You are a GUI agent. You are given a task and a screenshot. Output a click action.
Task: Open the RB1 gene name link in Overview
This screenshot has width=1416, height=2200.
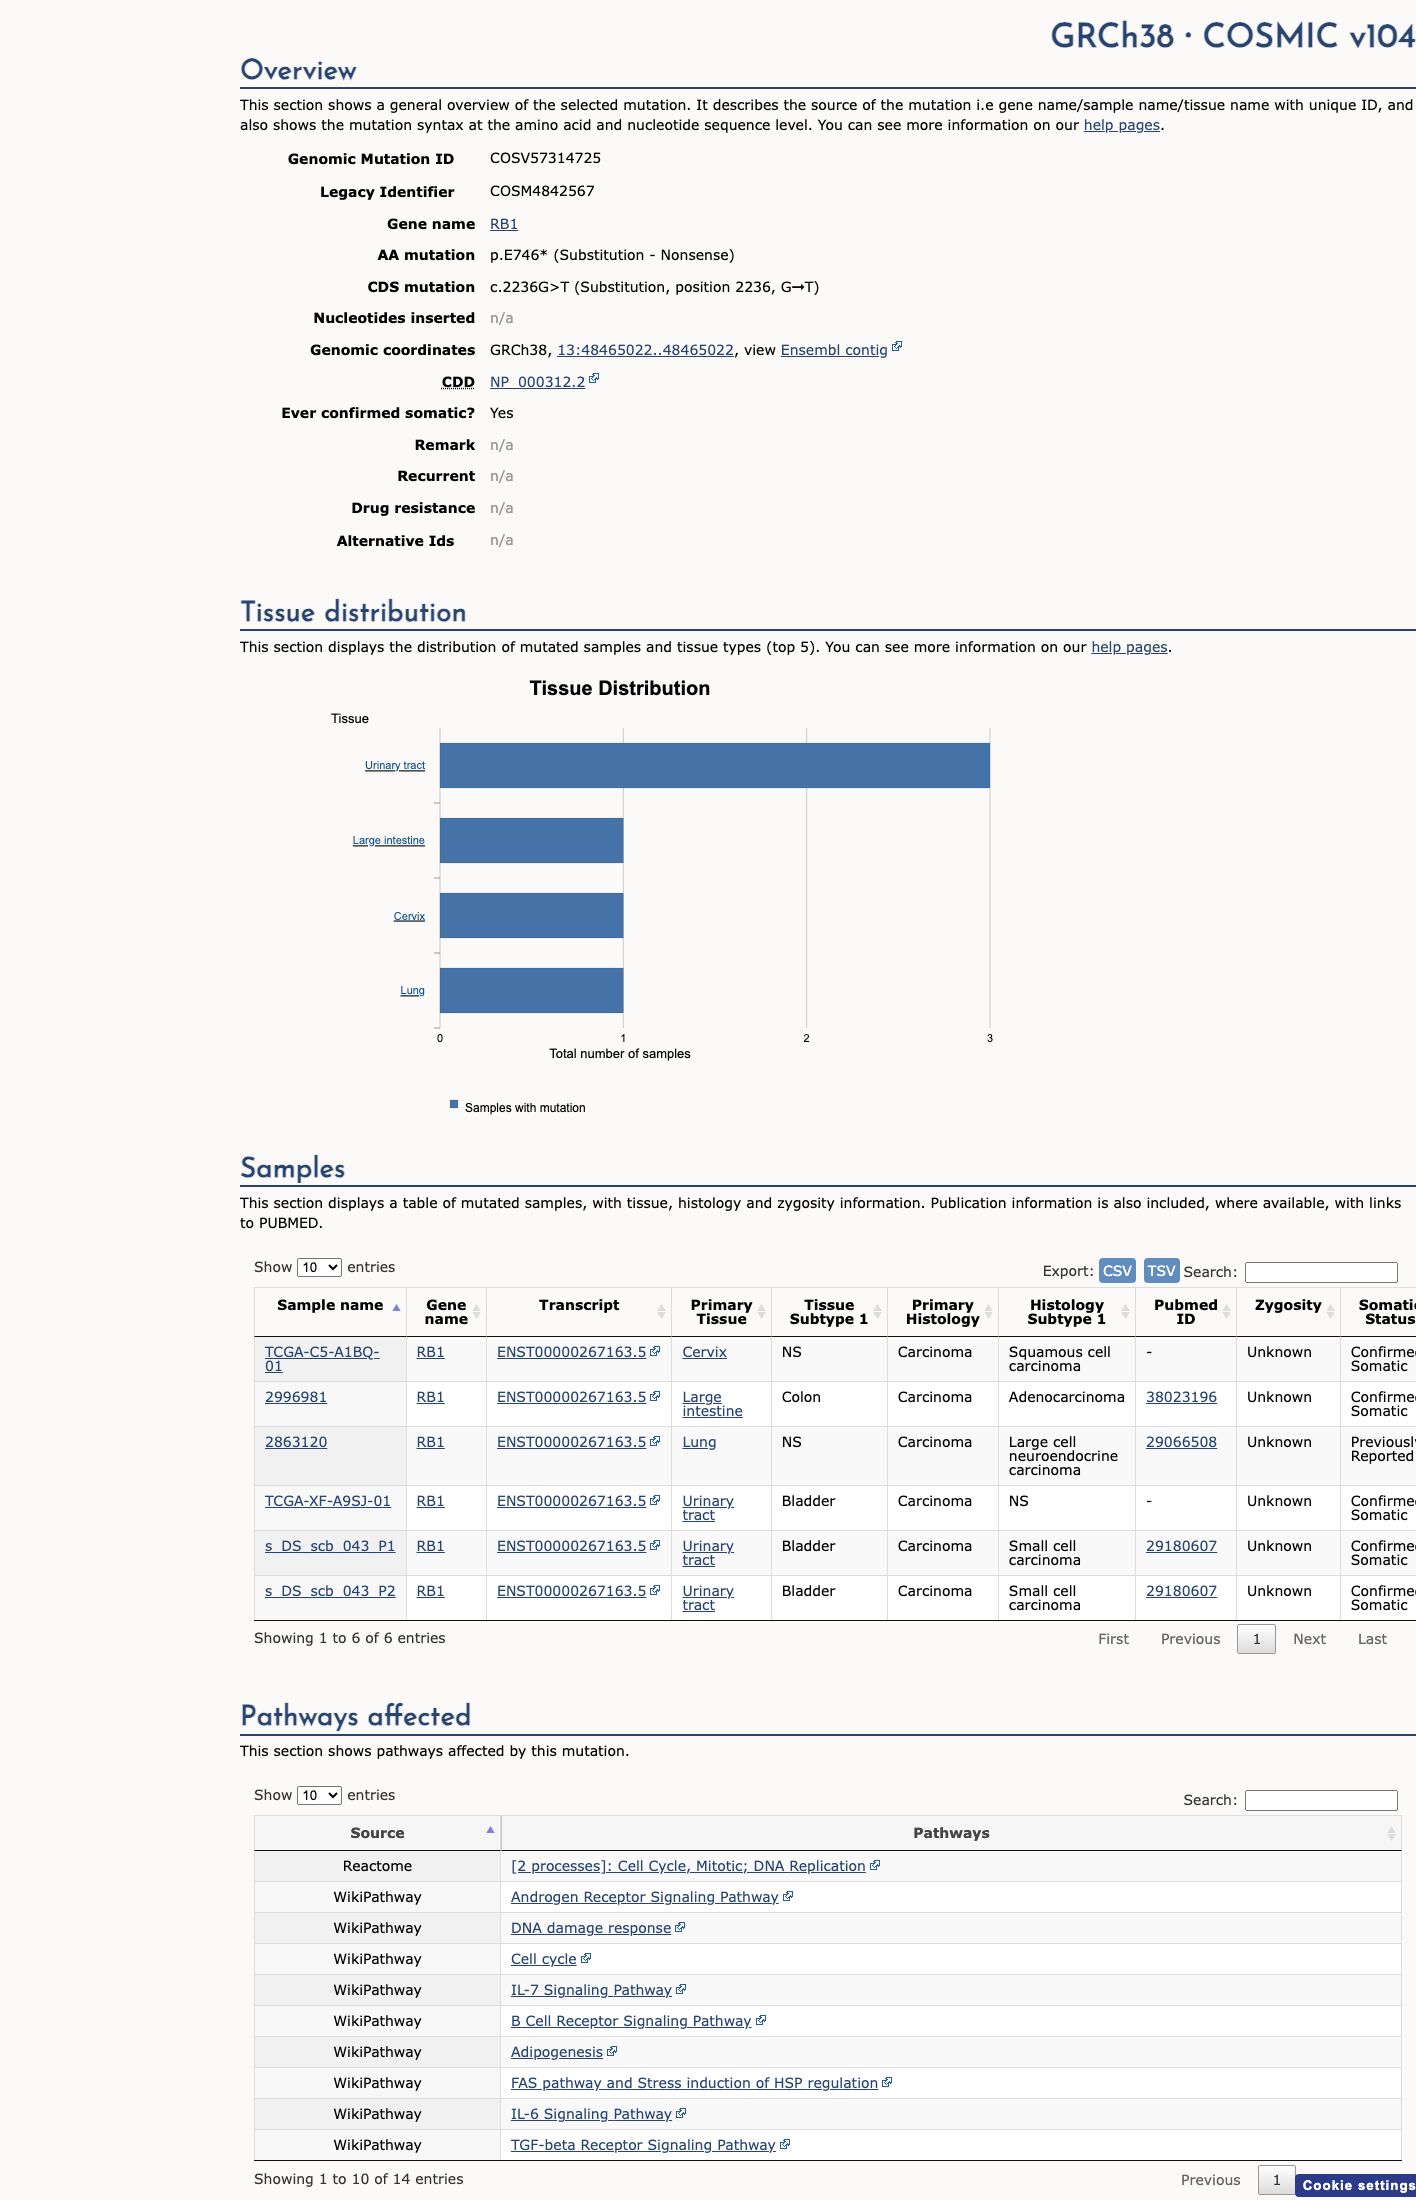503,224
